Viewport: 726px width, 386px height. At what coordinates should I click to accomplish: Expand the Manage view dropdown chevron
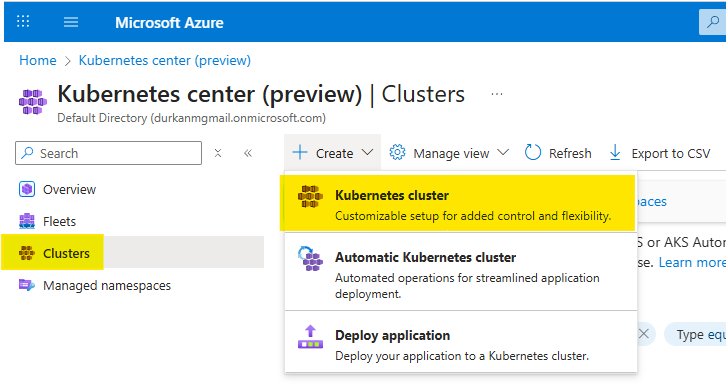tap(503, 152)
